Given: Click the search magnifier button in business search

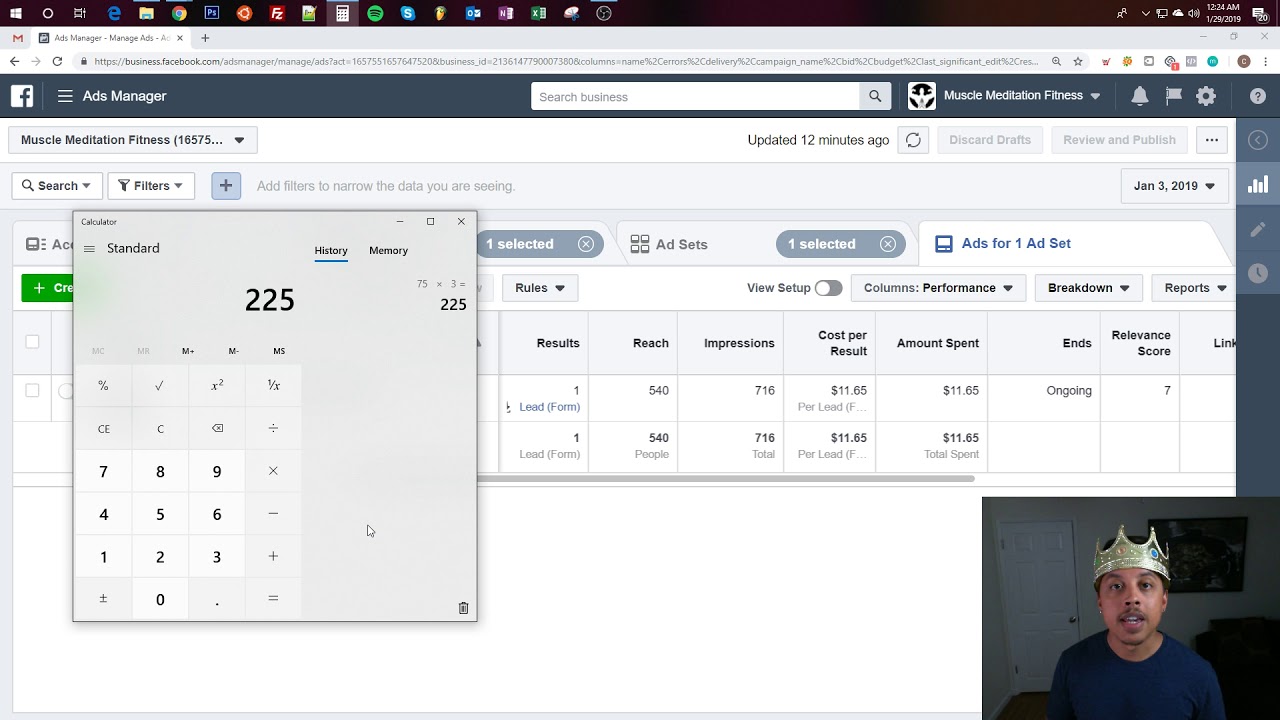Looking at the screenshot, I should click(x=875, y=96).
